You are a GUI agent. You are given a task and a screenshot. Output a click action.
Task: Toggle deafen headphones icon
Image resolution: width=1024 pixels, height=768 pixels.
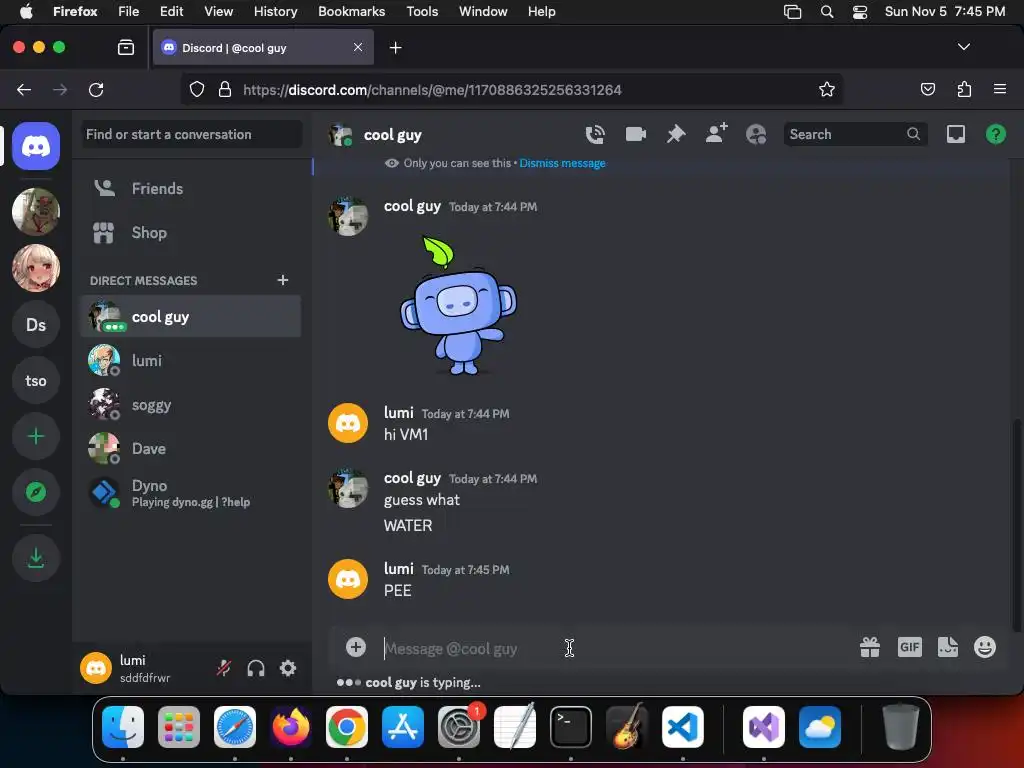point(256,668)
